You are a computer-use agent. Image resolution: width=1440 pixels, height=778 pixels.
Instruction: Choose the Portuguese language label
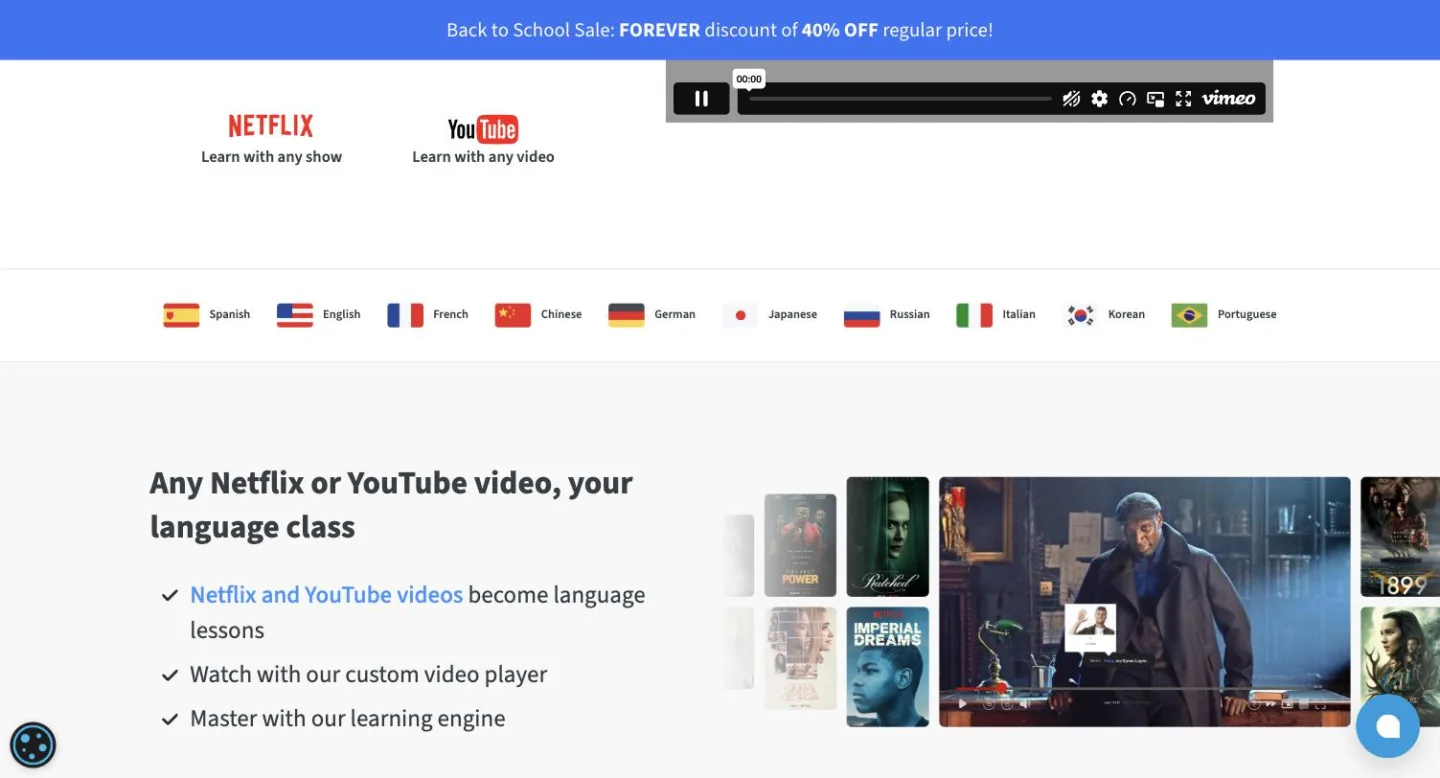[1247, 314]
